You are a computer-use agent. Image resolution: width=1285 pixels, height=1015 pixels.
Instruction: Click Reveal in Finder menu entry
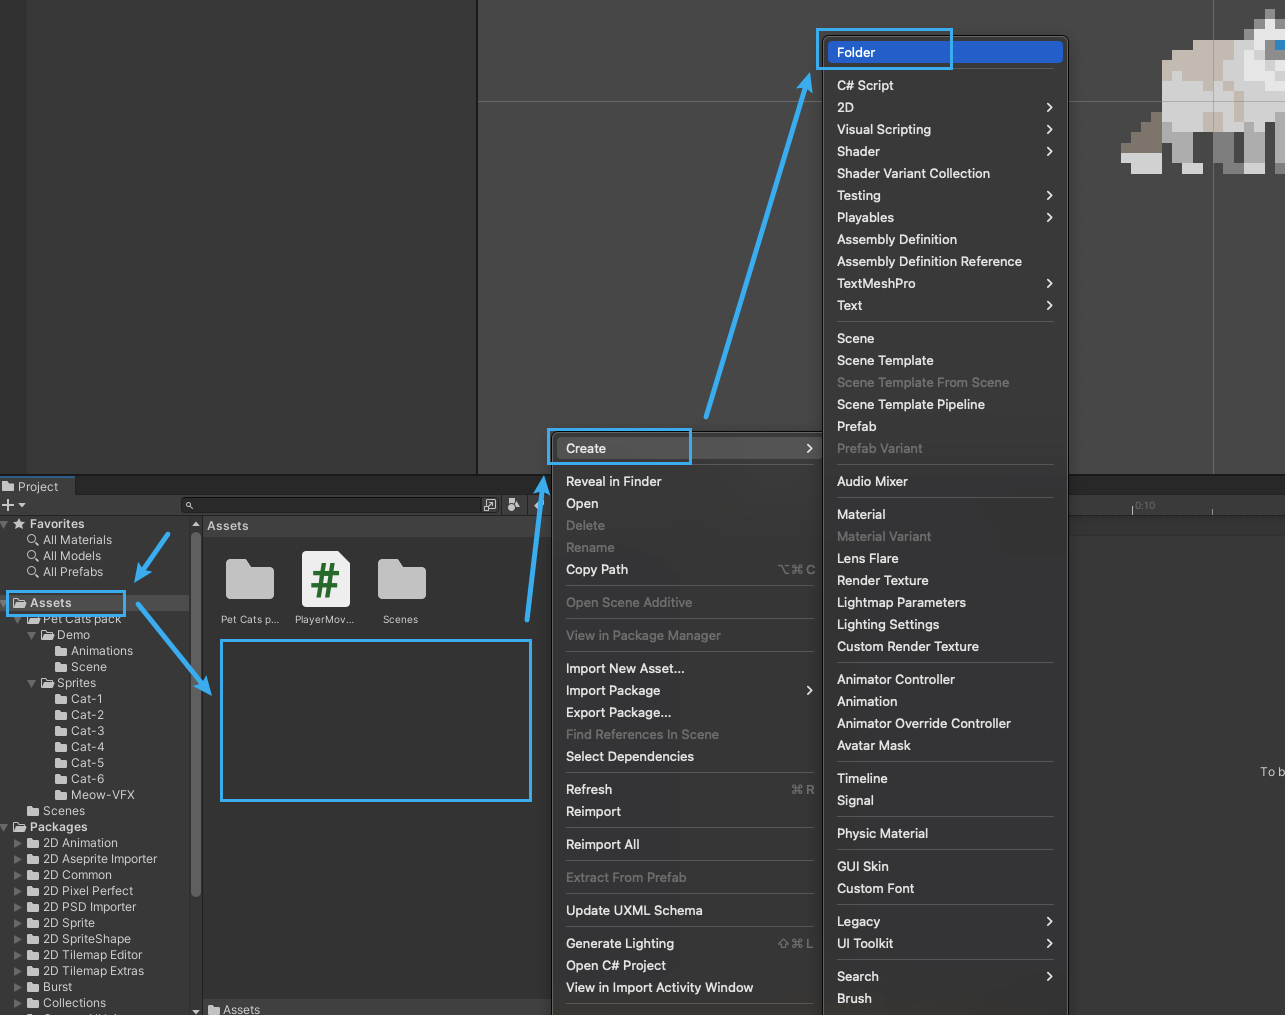[613, 481]
